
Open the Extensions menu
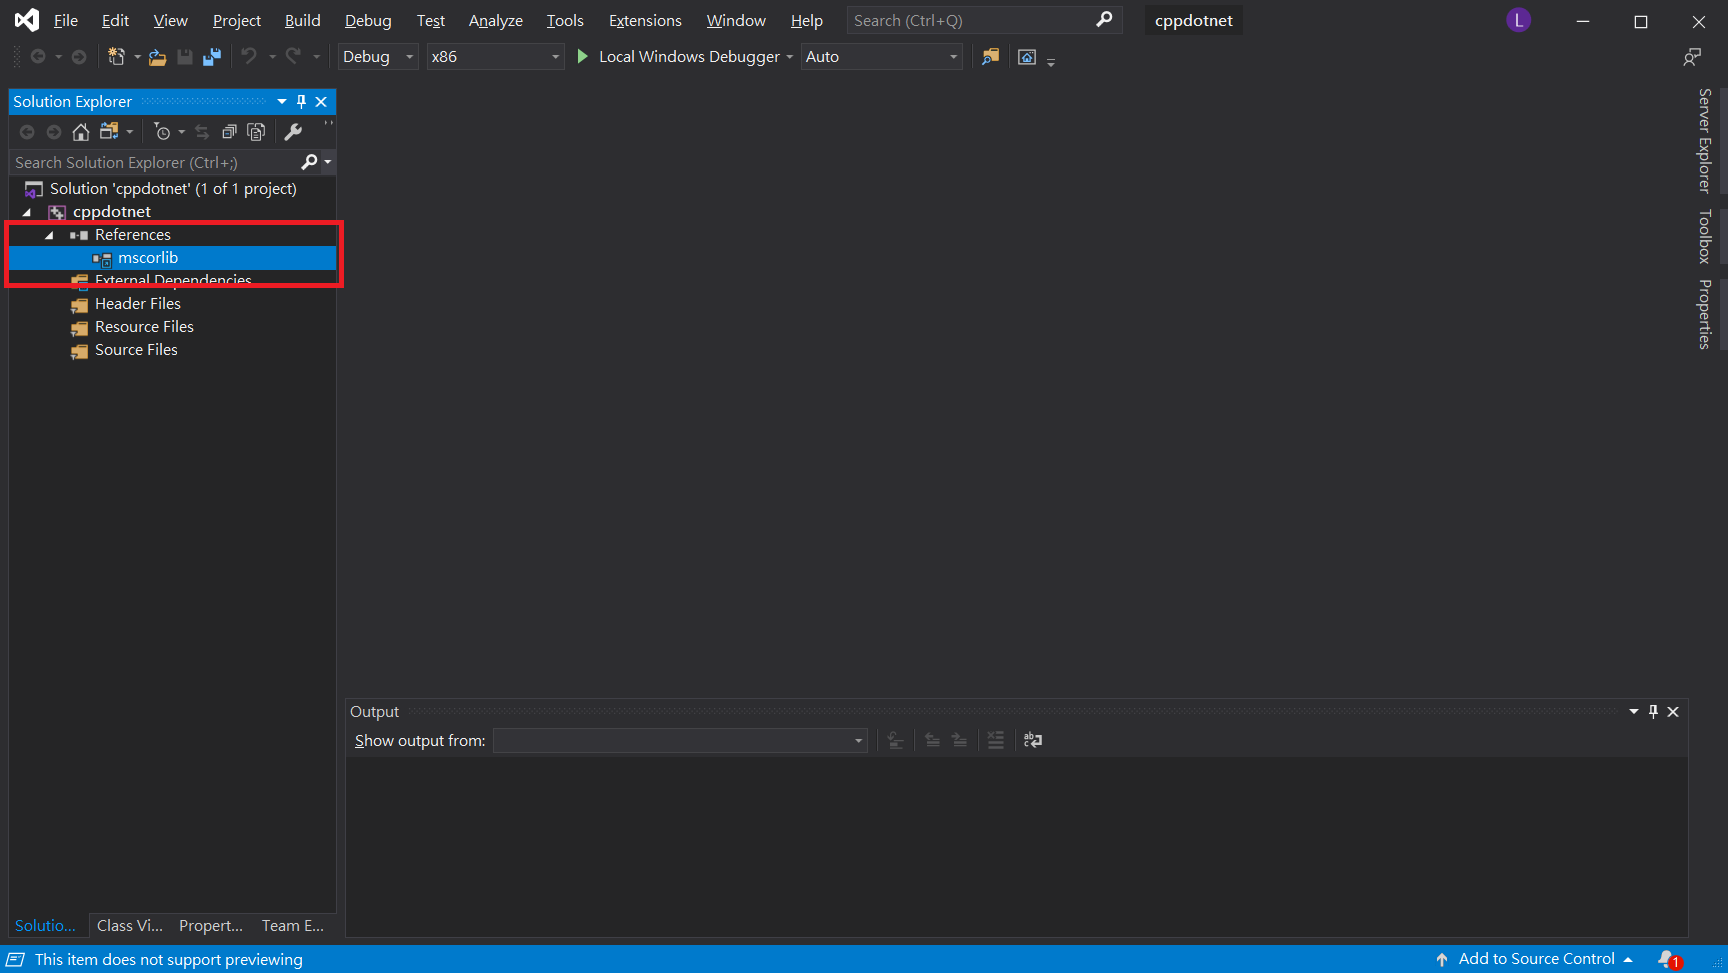[x=645, y=20]
